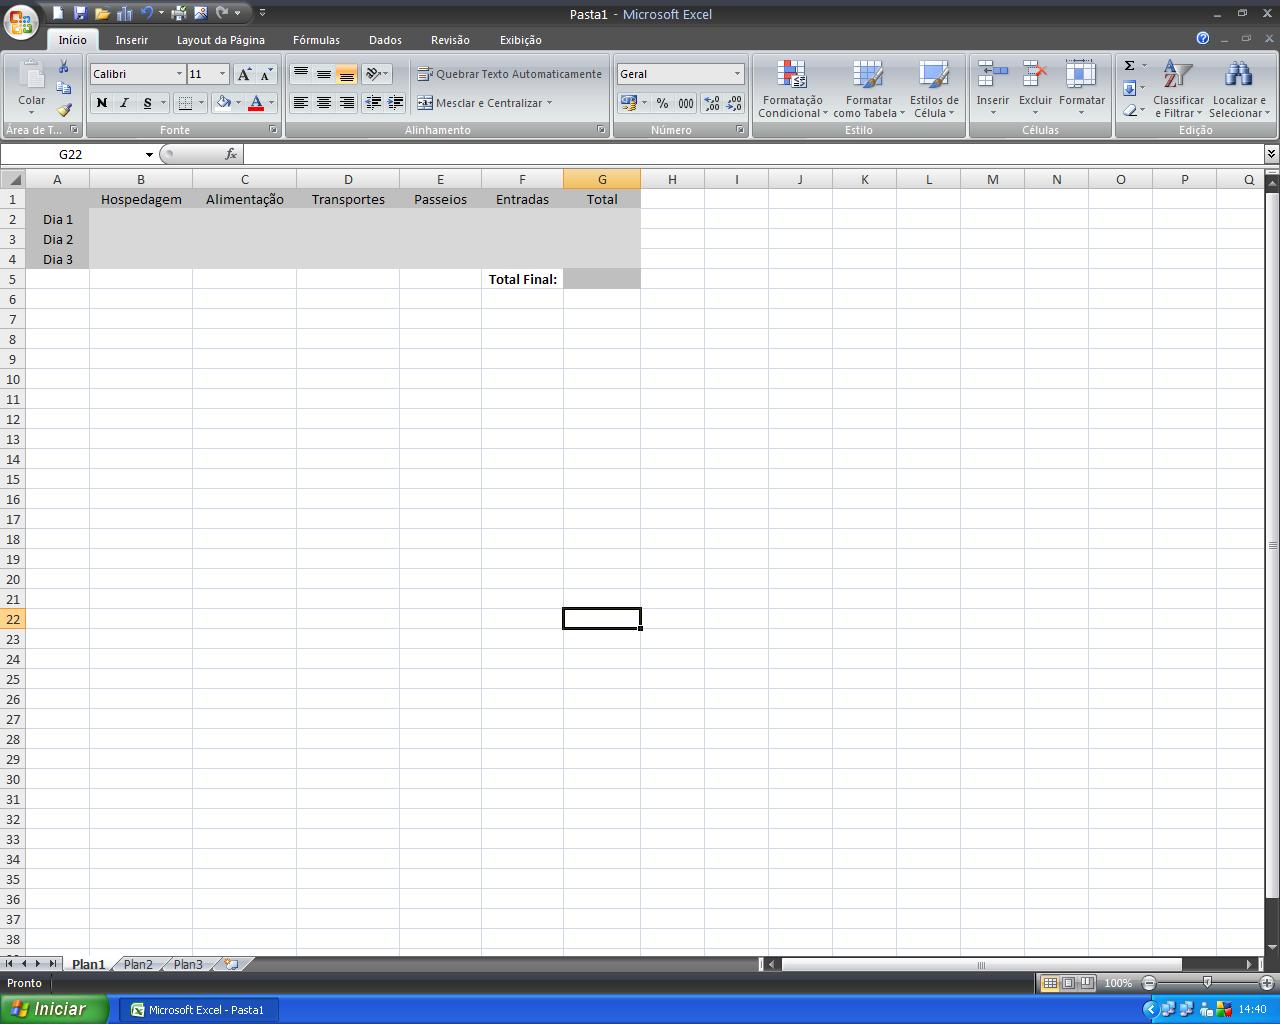
Task: Open text orientation options
Action: [376, 74]
